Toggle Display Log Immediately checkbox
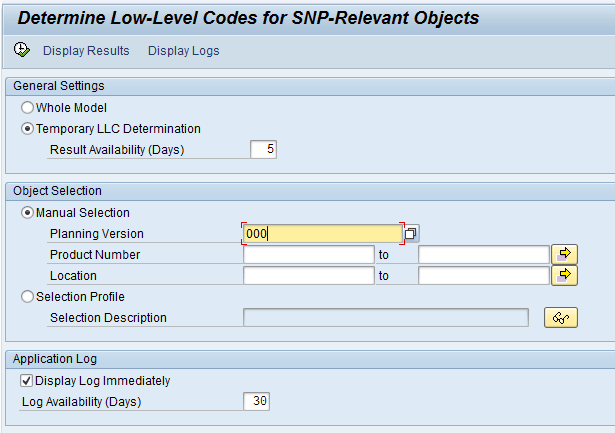Viewport: 615px width, 433px height. tap(26, 380)
